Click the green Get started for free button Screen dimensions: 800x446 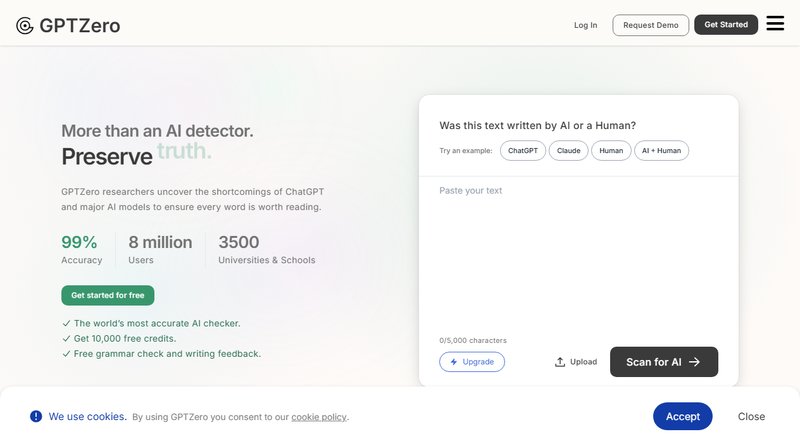click(108, 295)
